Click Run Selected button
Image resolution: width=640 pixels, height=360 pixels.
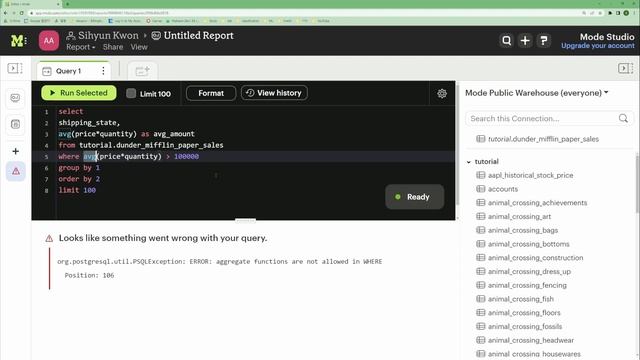(79, 93)
